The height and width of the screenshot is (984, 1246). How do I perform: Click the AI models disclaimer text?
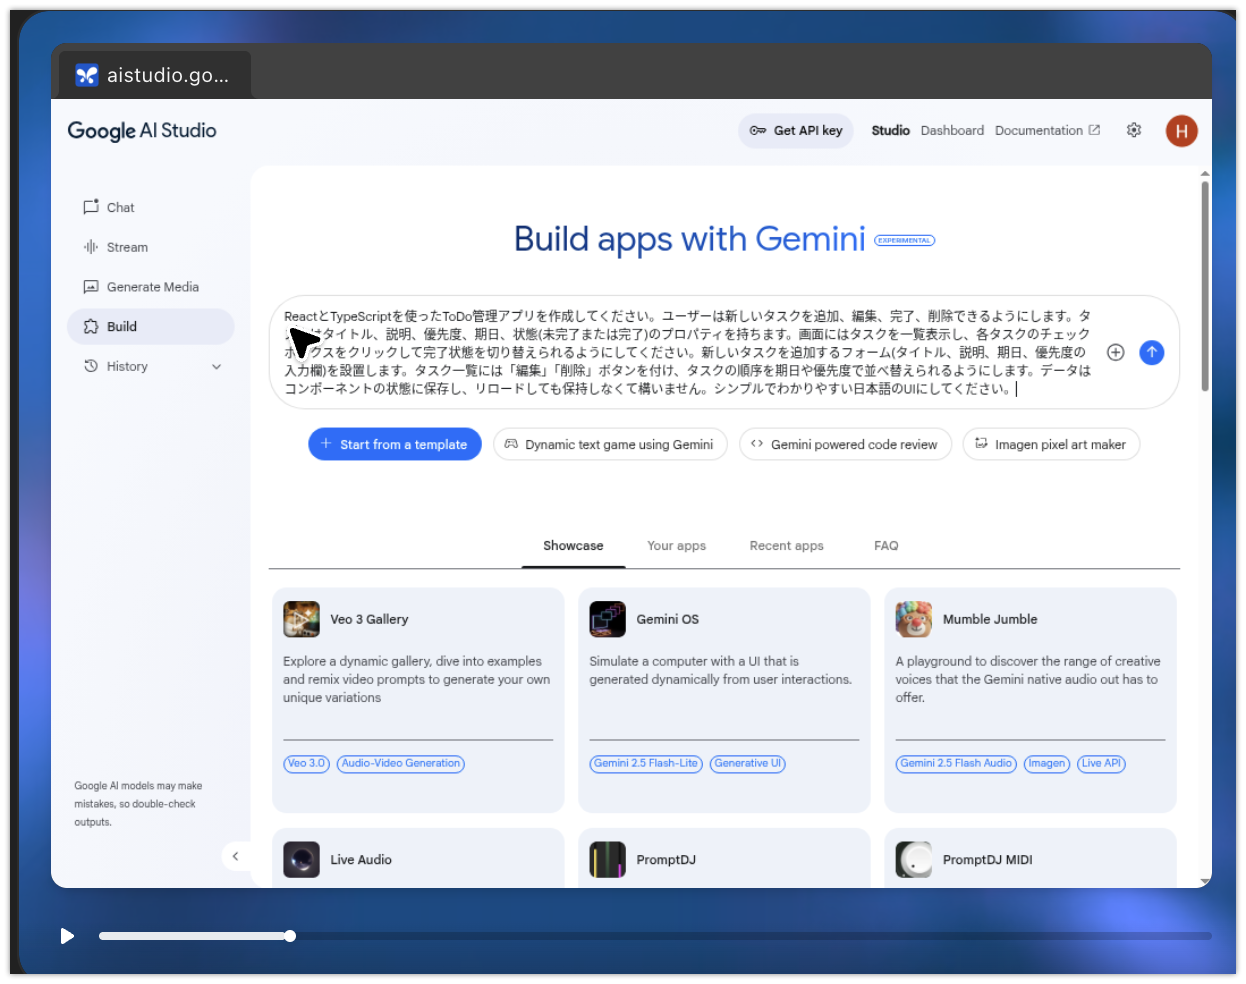coord(138,804)
